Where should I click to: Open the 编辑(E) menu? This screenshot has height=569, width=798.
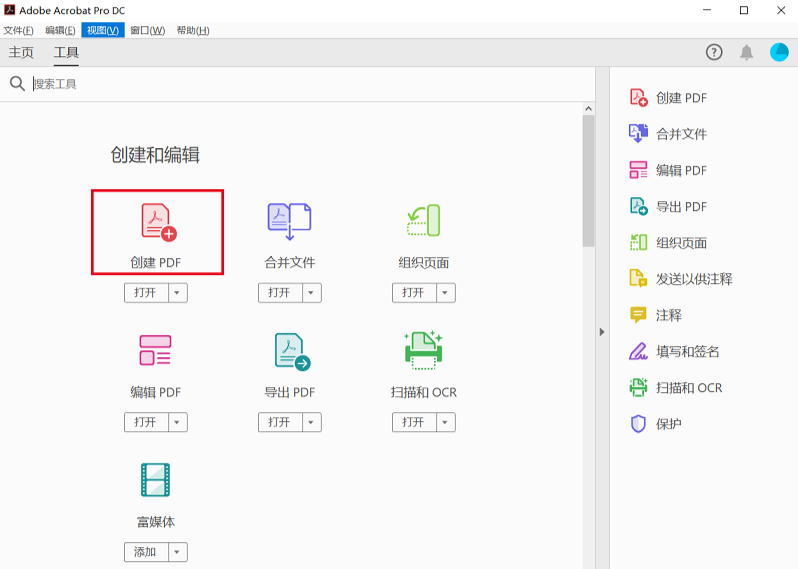pos(60,31)
